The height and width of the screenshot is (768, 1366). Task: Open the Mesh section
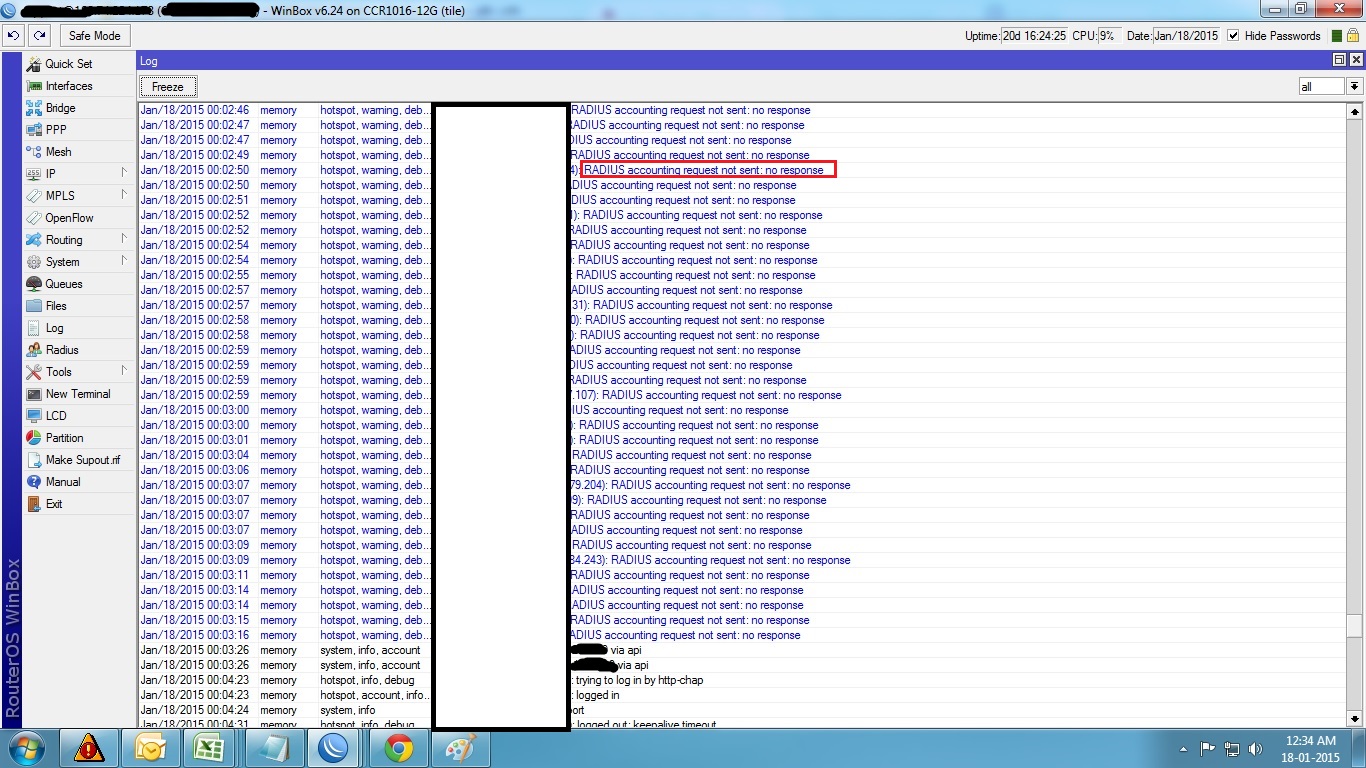point(58,152)
